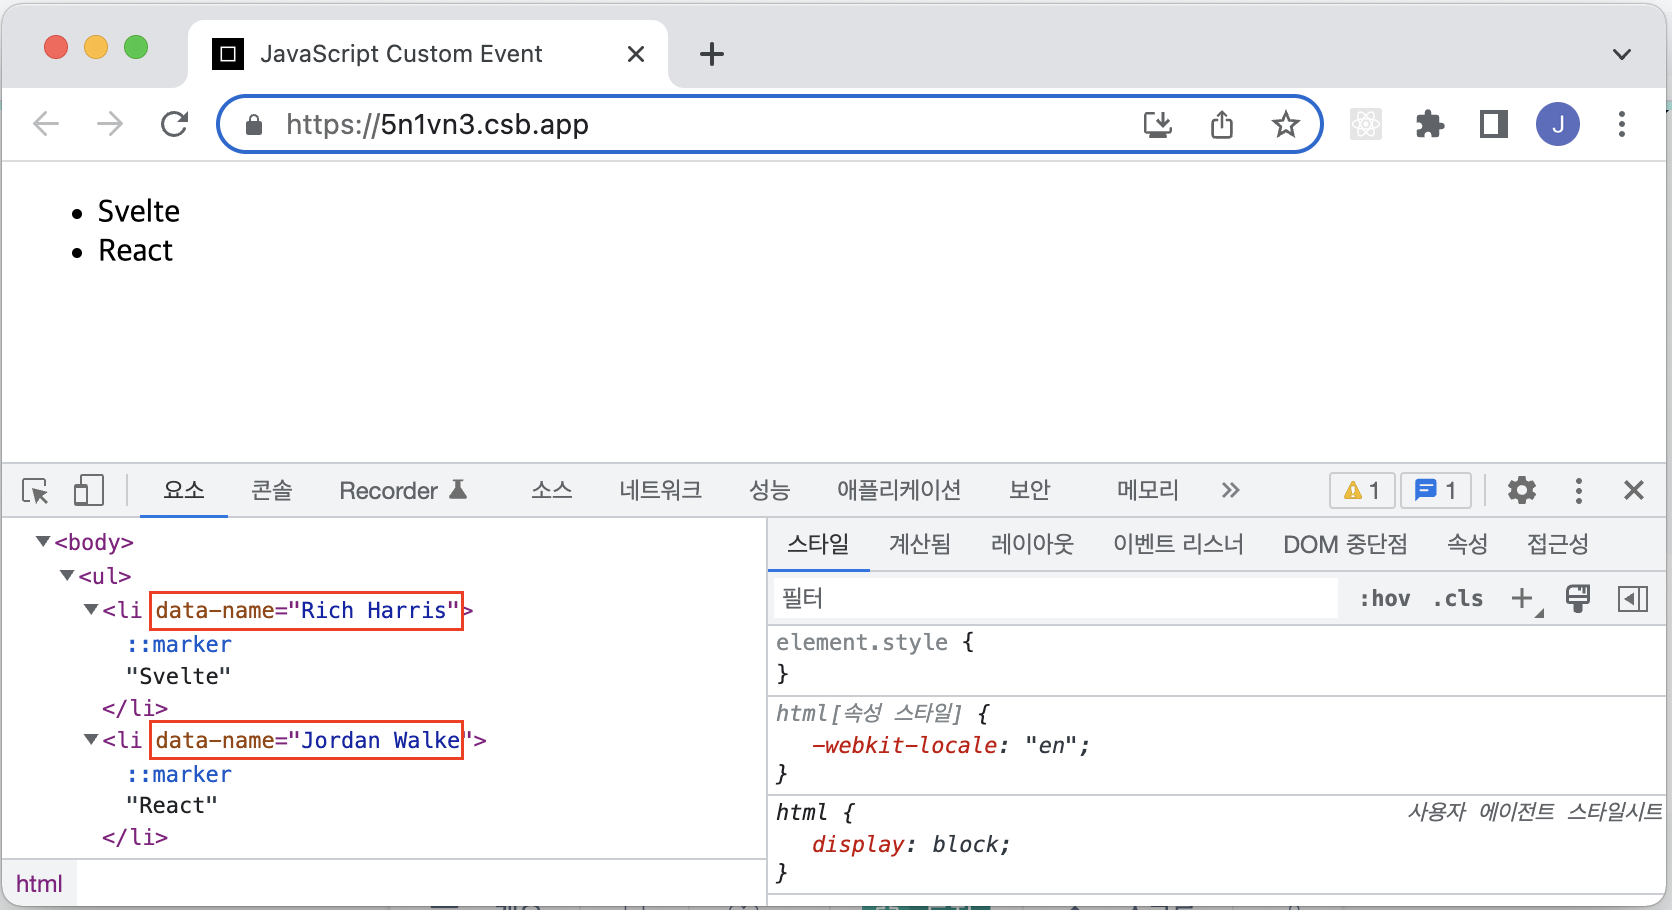Screen dimensions: 1672x910
Task: Switch to the 속성 tab
Action: [x=1467, y=544]
